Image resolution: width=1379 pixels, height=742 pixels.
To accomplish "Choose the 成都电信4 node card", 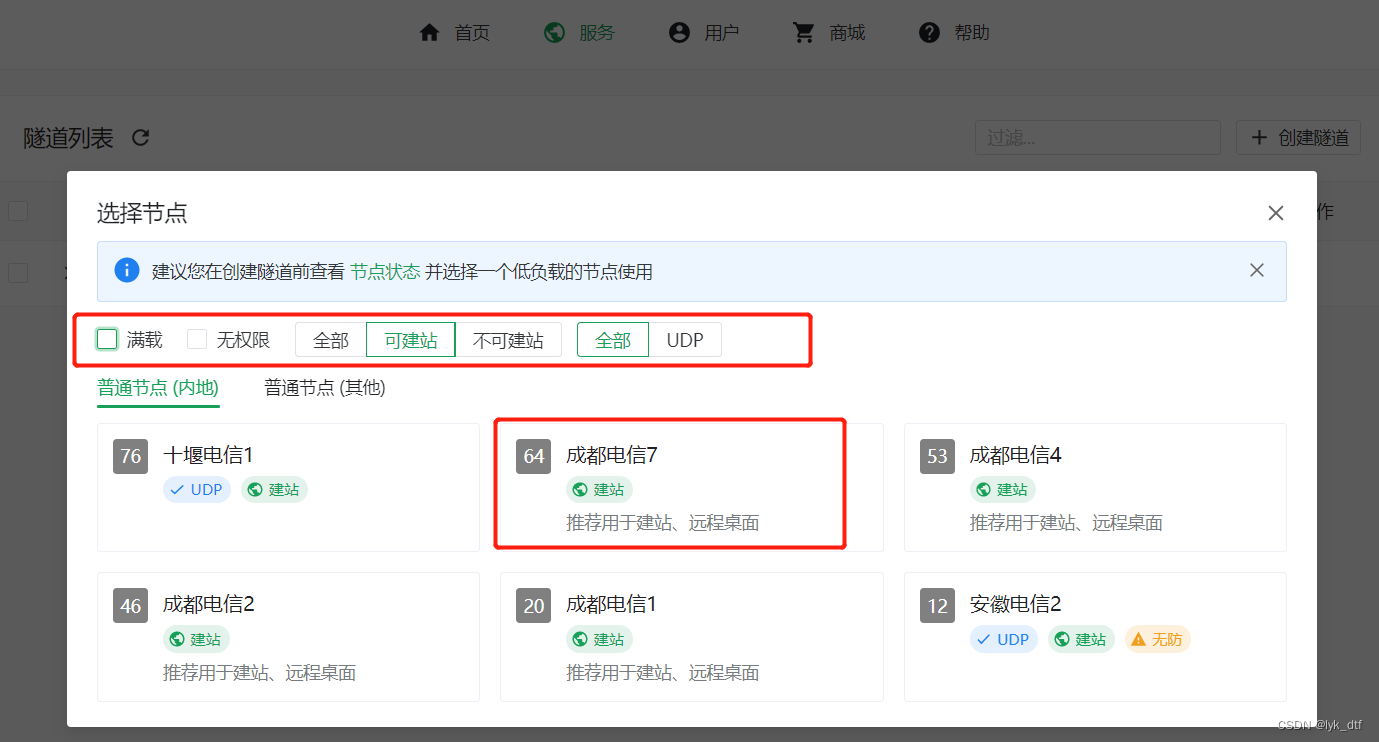I will [x=1095, y=487].
